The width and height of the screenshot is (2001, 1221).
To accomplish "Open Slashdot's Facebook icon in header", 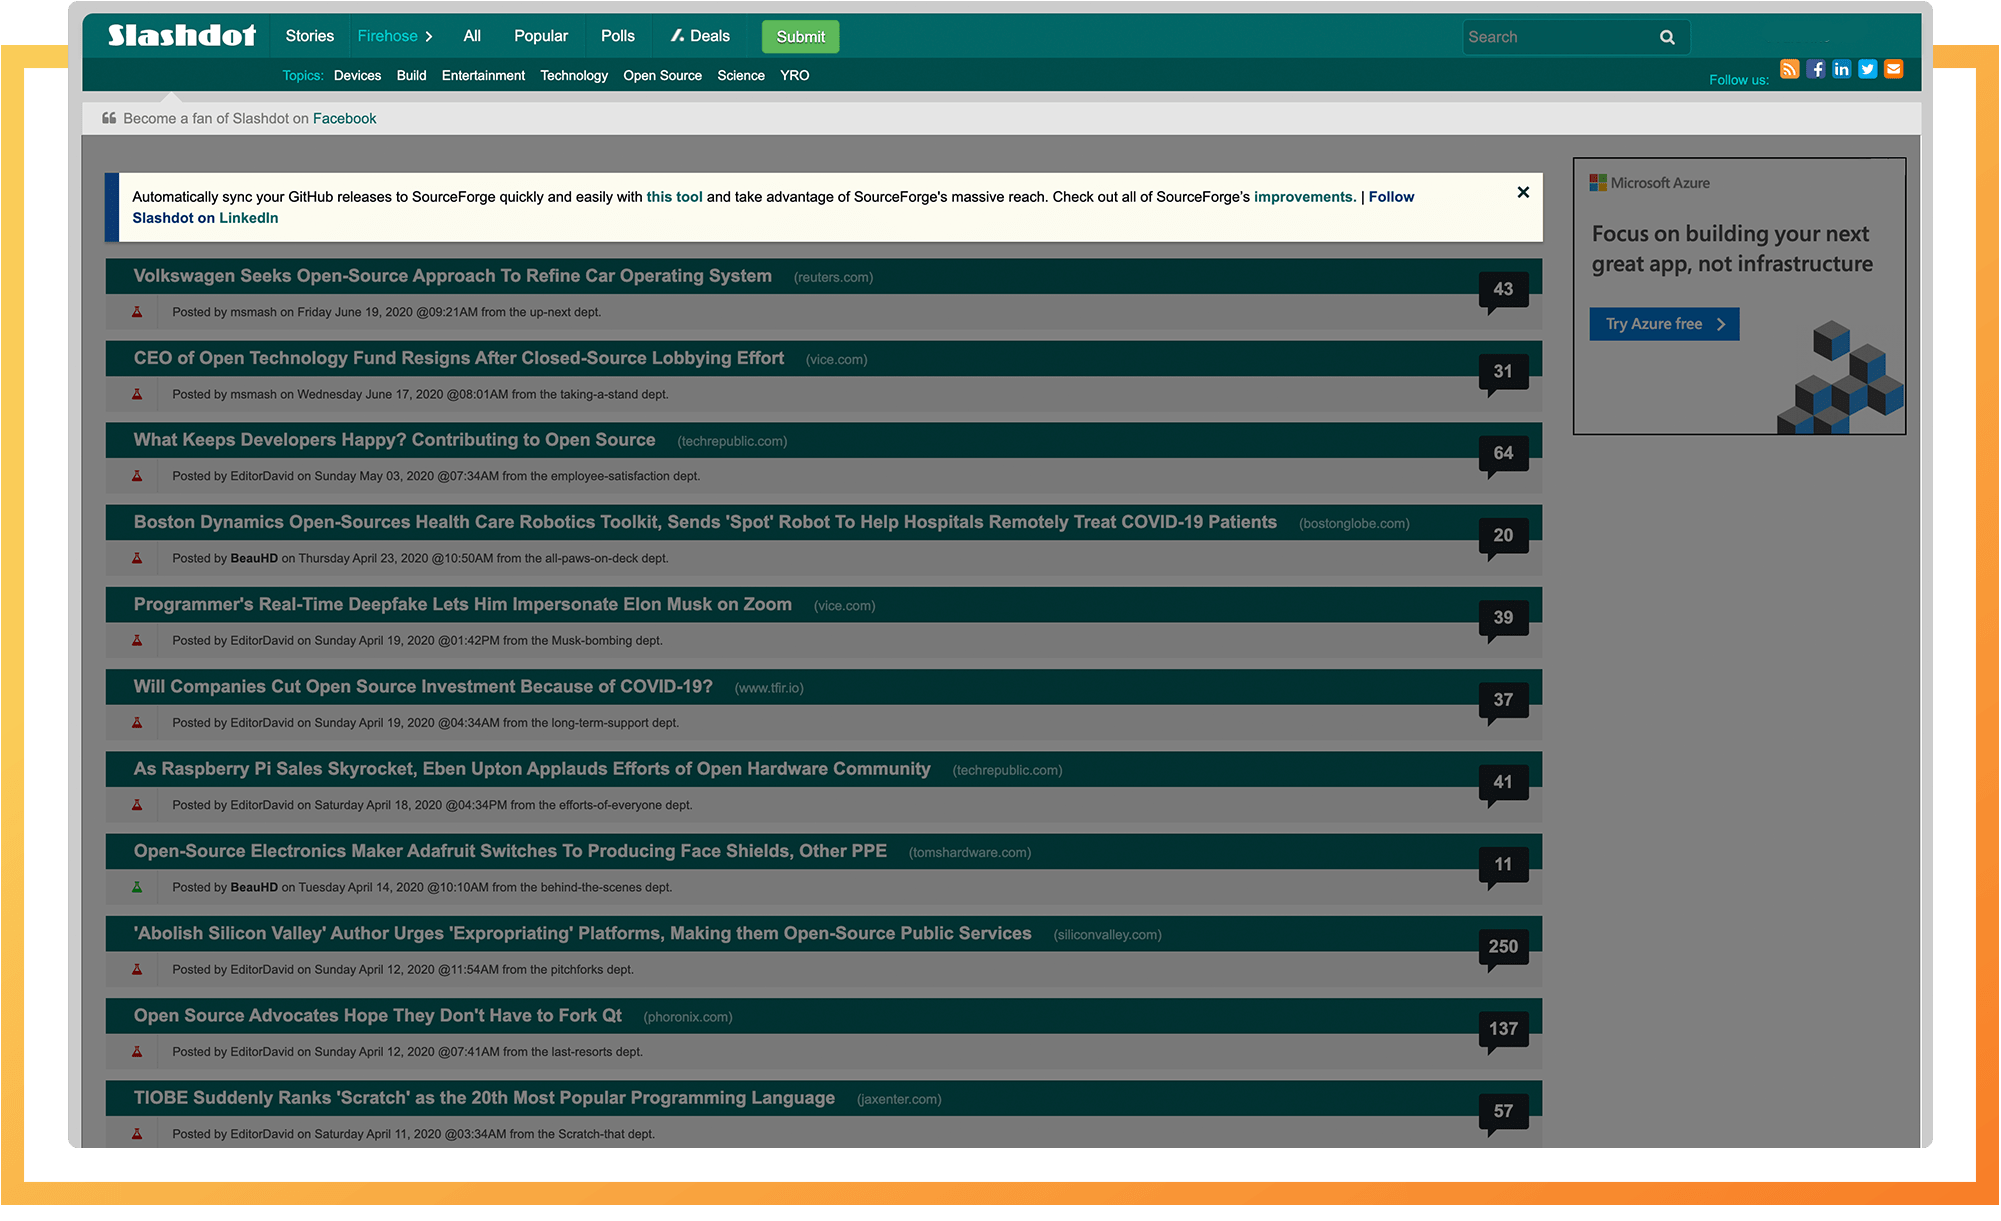I will coord(1816,69).
